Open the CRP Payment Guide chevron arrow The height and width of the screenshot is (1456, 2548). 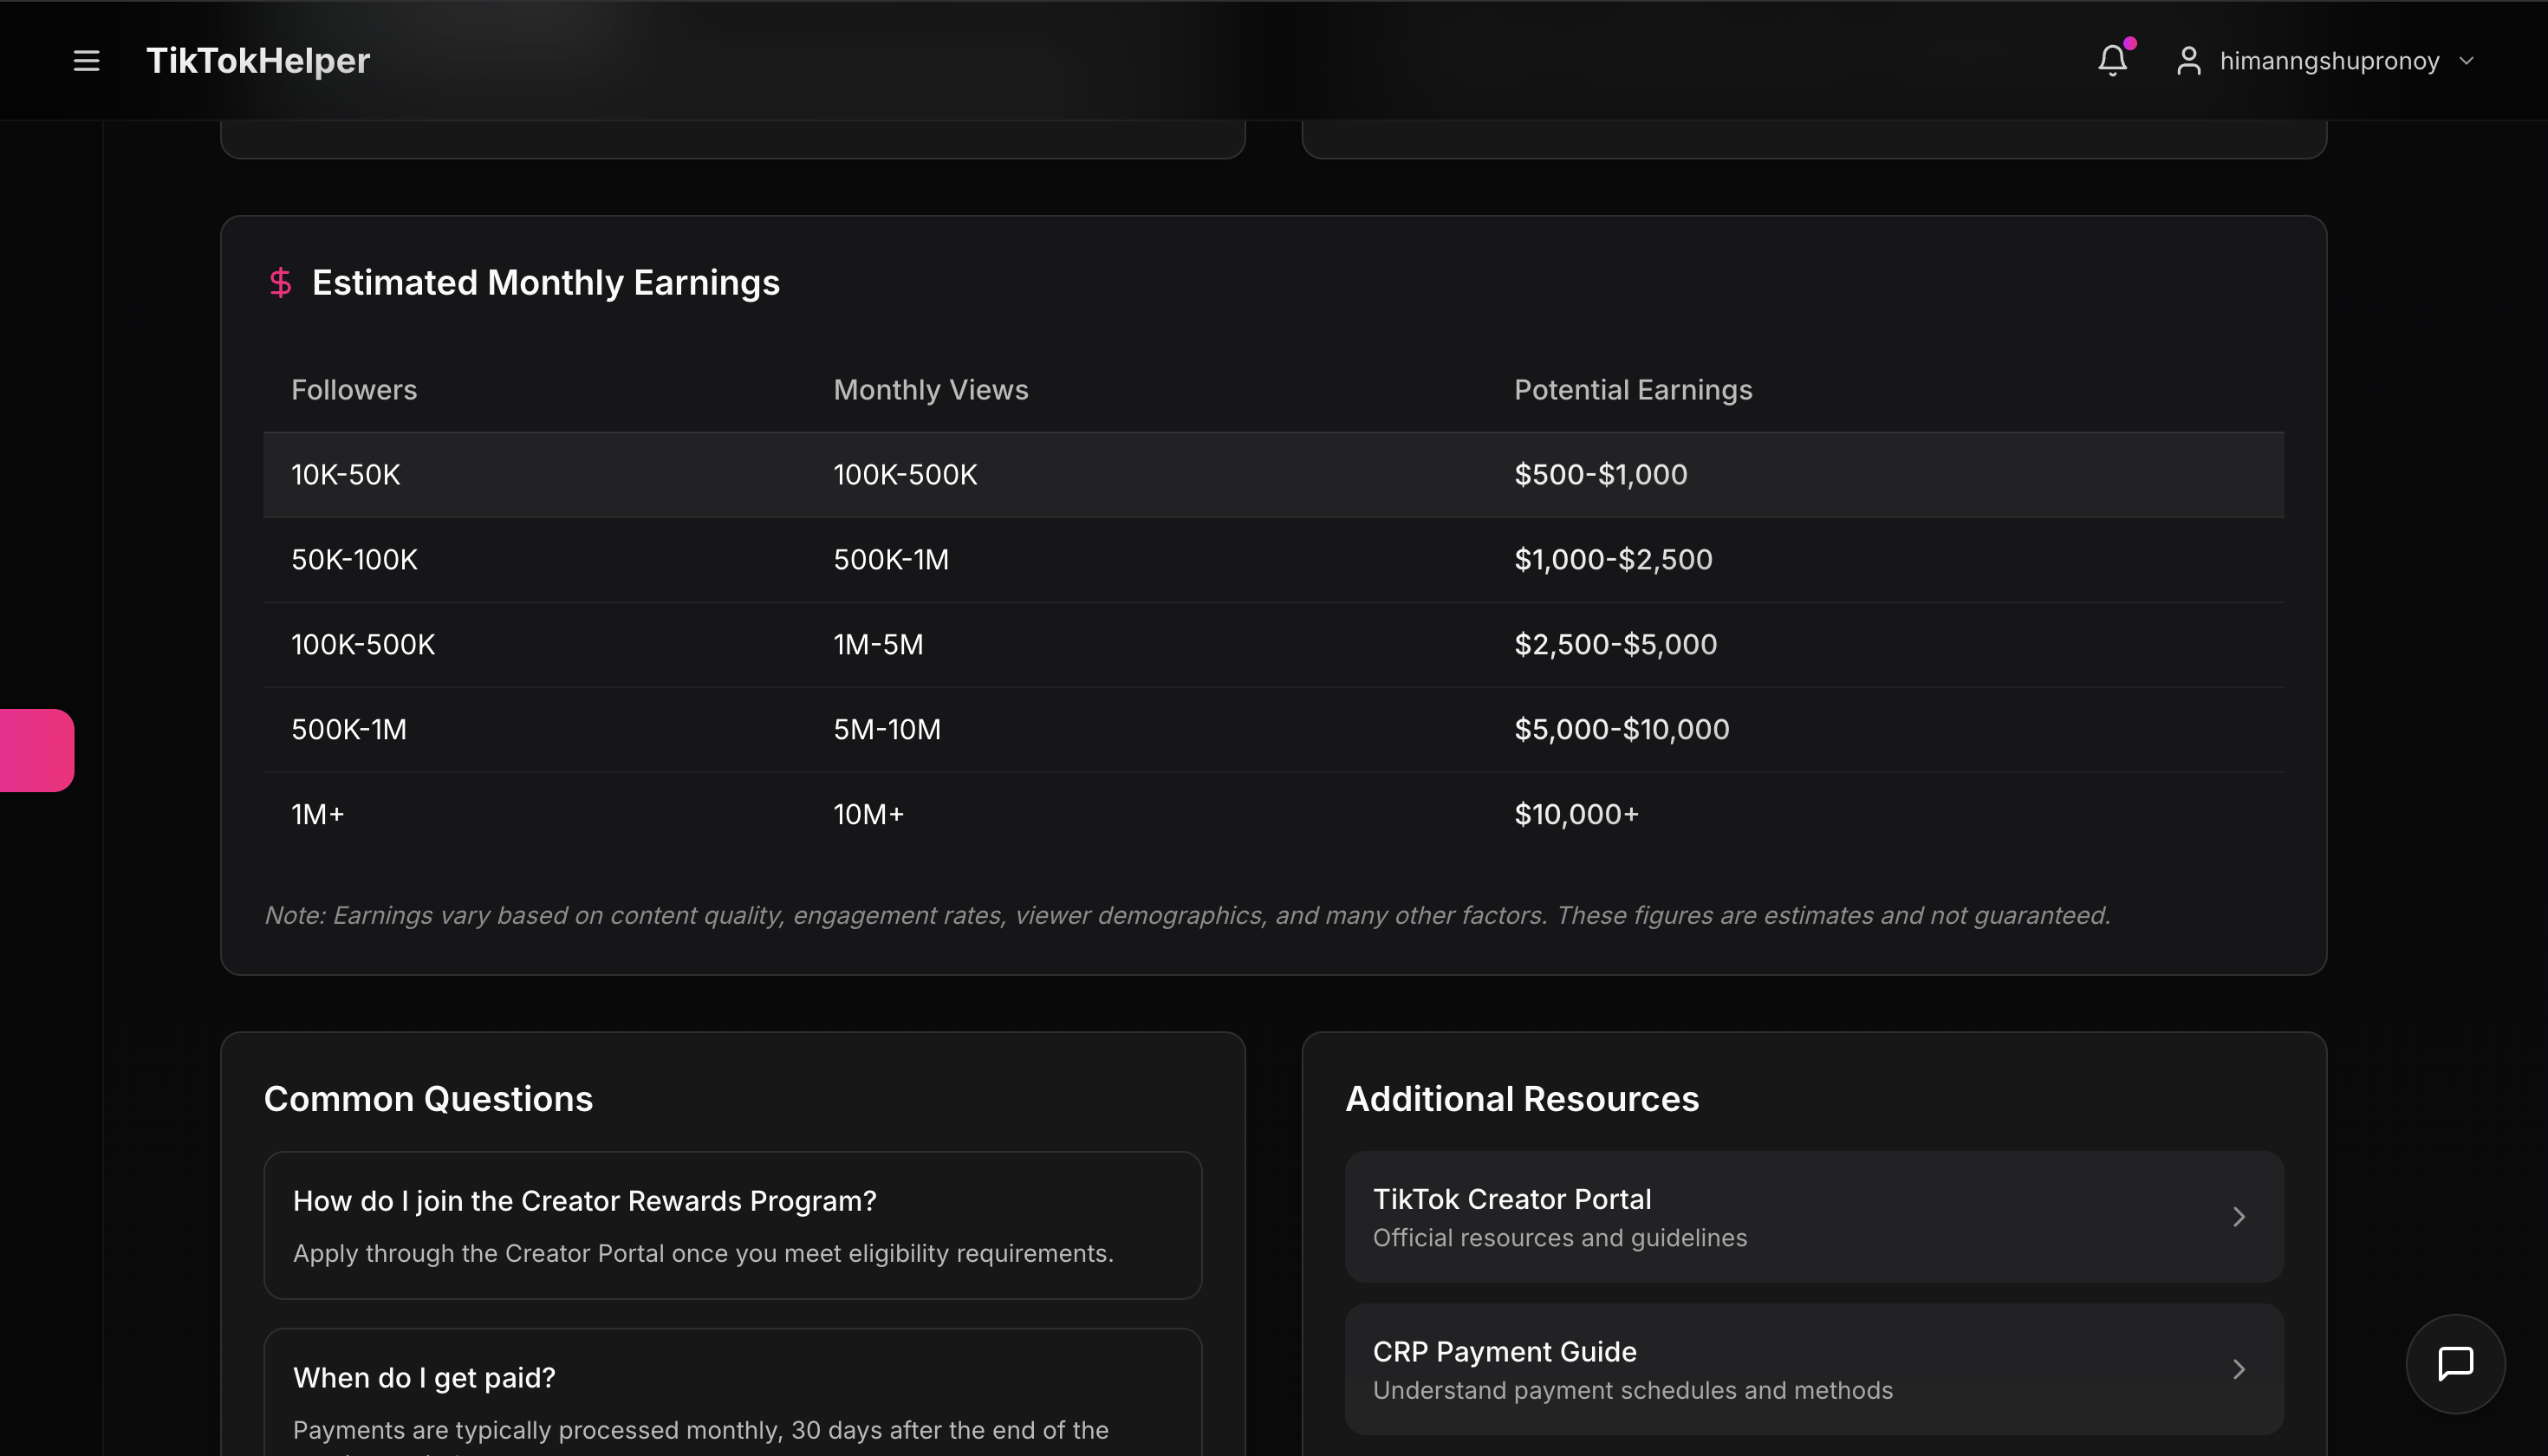pyautogui.click(x=2239, y=1369)
